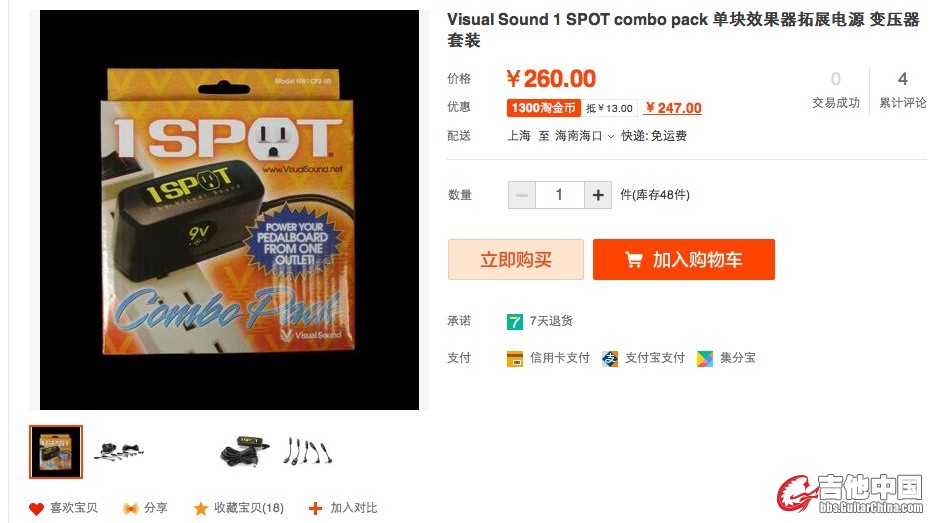930x523 pixels.
Task: Select the four connector cables thumbnail
Action: coord(307,452)
